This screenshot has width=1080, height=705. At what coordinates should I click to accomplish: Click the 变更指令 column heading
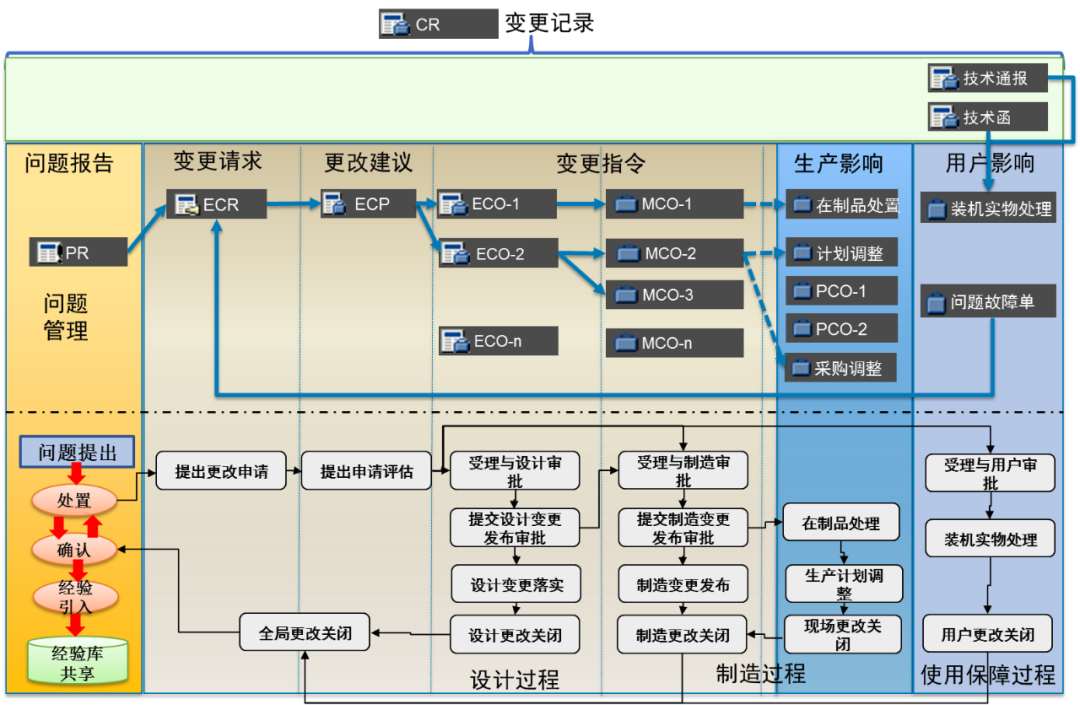point(601,164)
